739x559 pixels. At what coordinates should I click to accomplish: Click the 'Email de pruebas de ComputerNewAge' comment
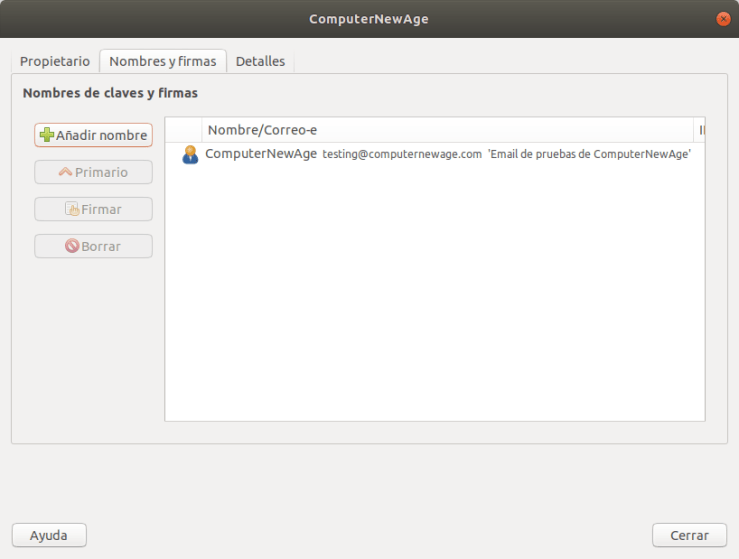(x=589, y=155)
